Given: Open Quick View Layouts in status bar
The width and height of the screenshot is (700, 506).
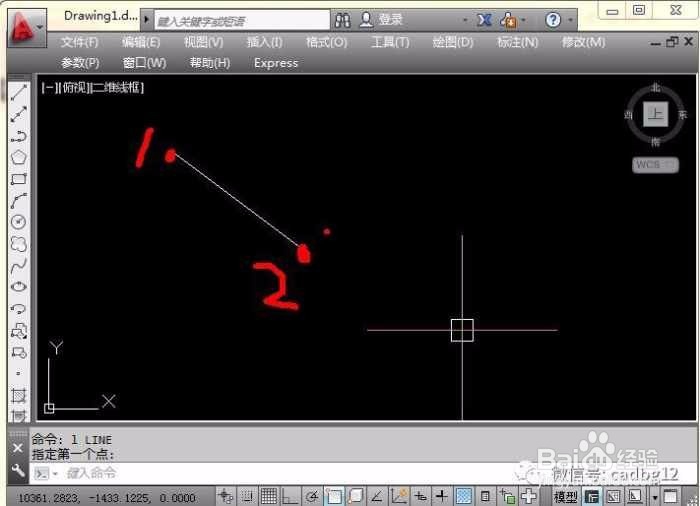Looking at the screenshot, I should point(592,496).
